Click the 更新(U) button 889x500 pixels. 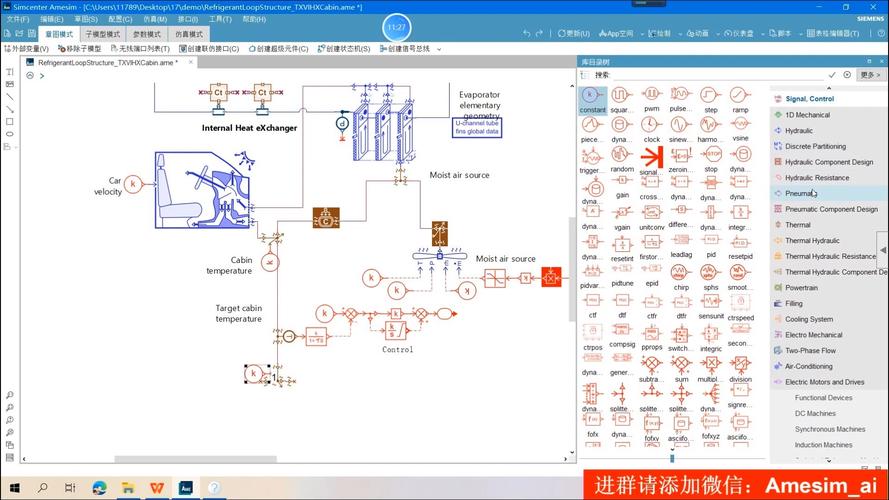click(574, 33)
